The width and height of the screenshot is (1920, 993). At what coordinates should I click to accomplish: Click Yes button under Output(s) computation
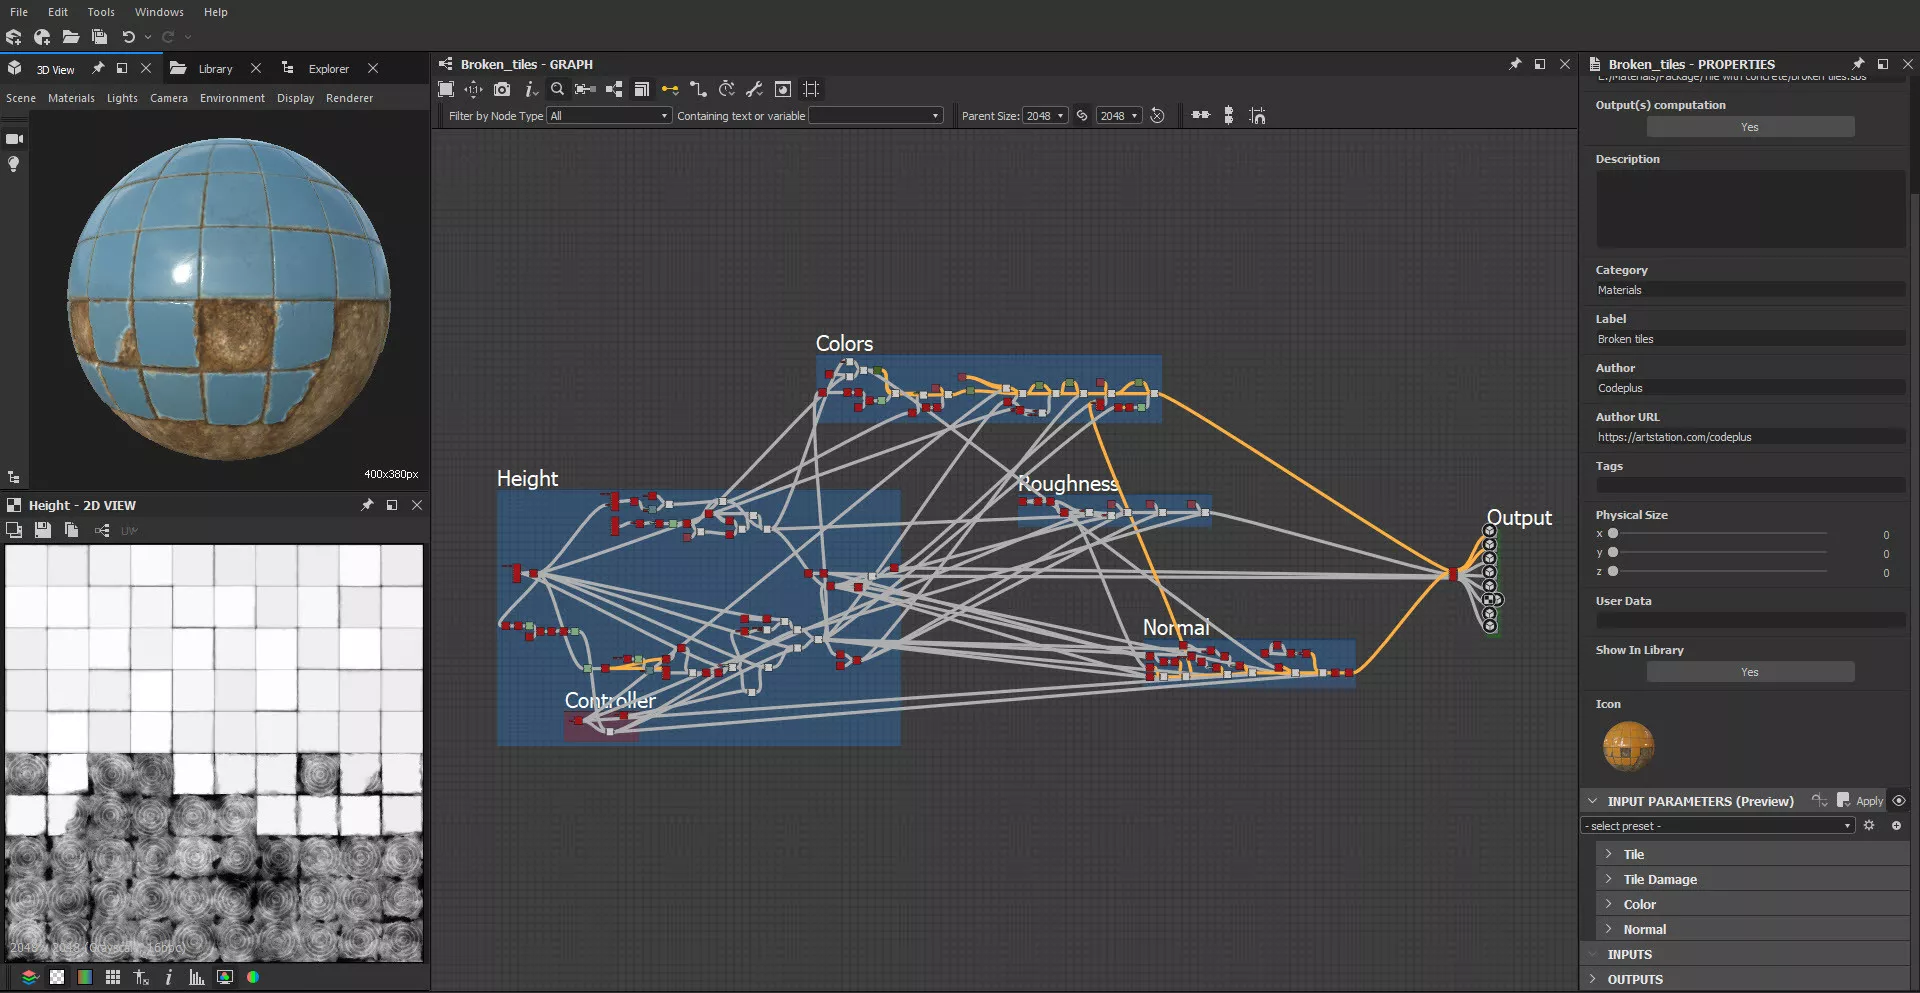tap(1749, 127)
